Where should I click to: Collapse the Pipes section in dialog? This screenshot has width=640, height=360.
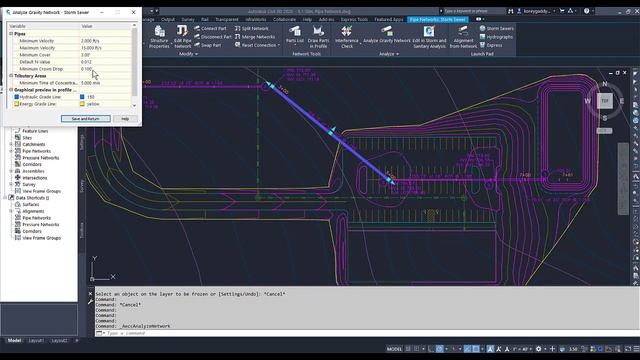coord(11,34)
